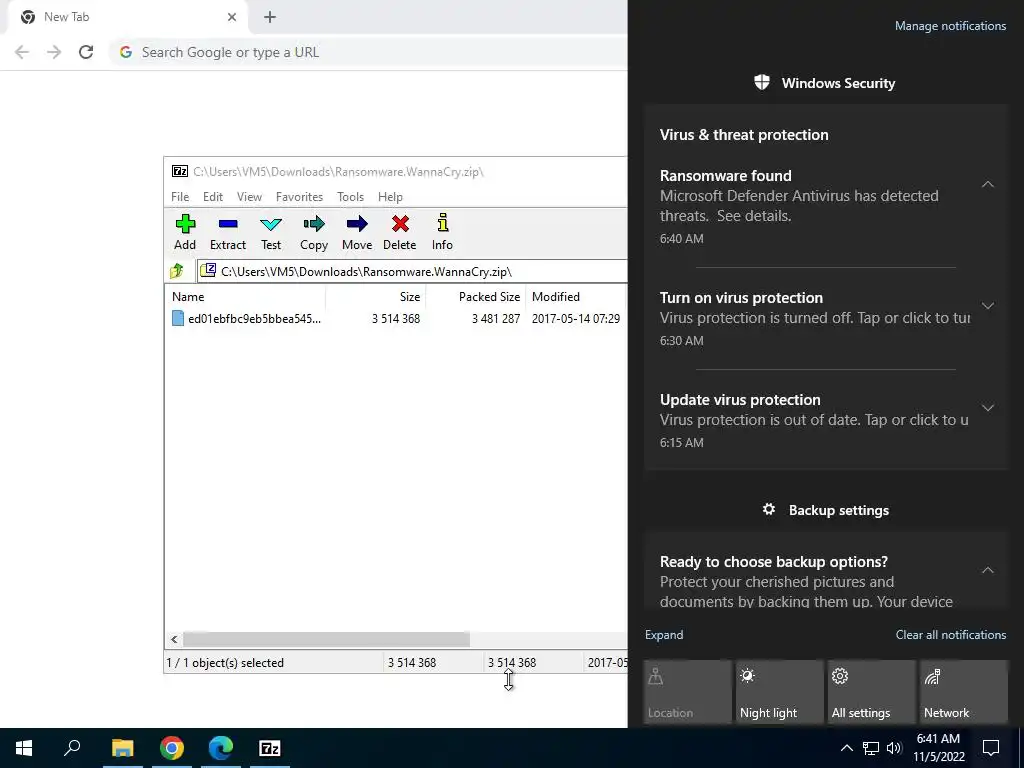Open the File menu in 7-Zip
Screen dimensions: 1024x768
[x=180, y=197]
